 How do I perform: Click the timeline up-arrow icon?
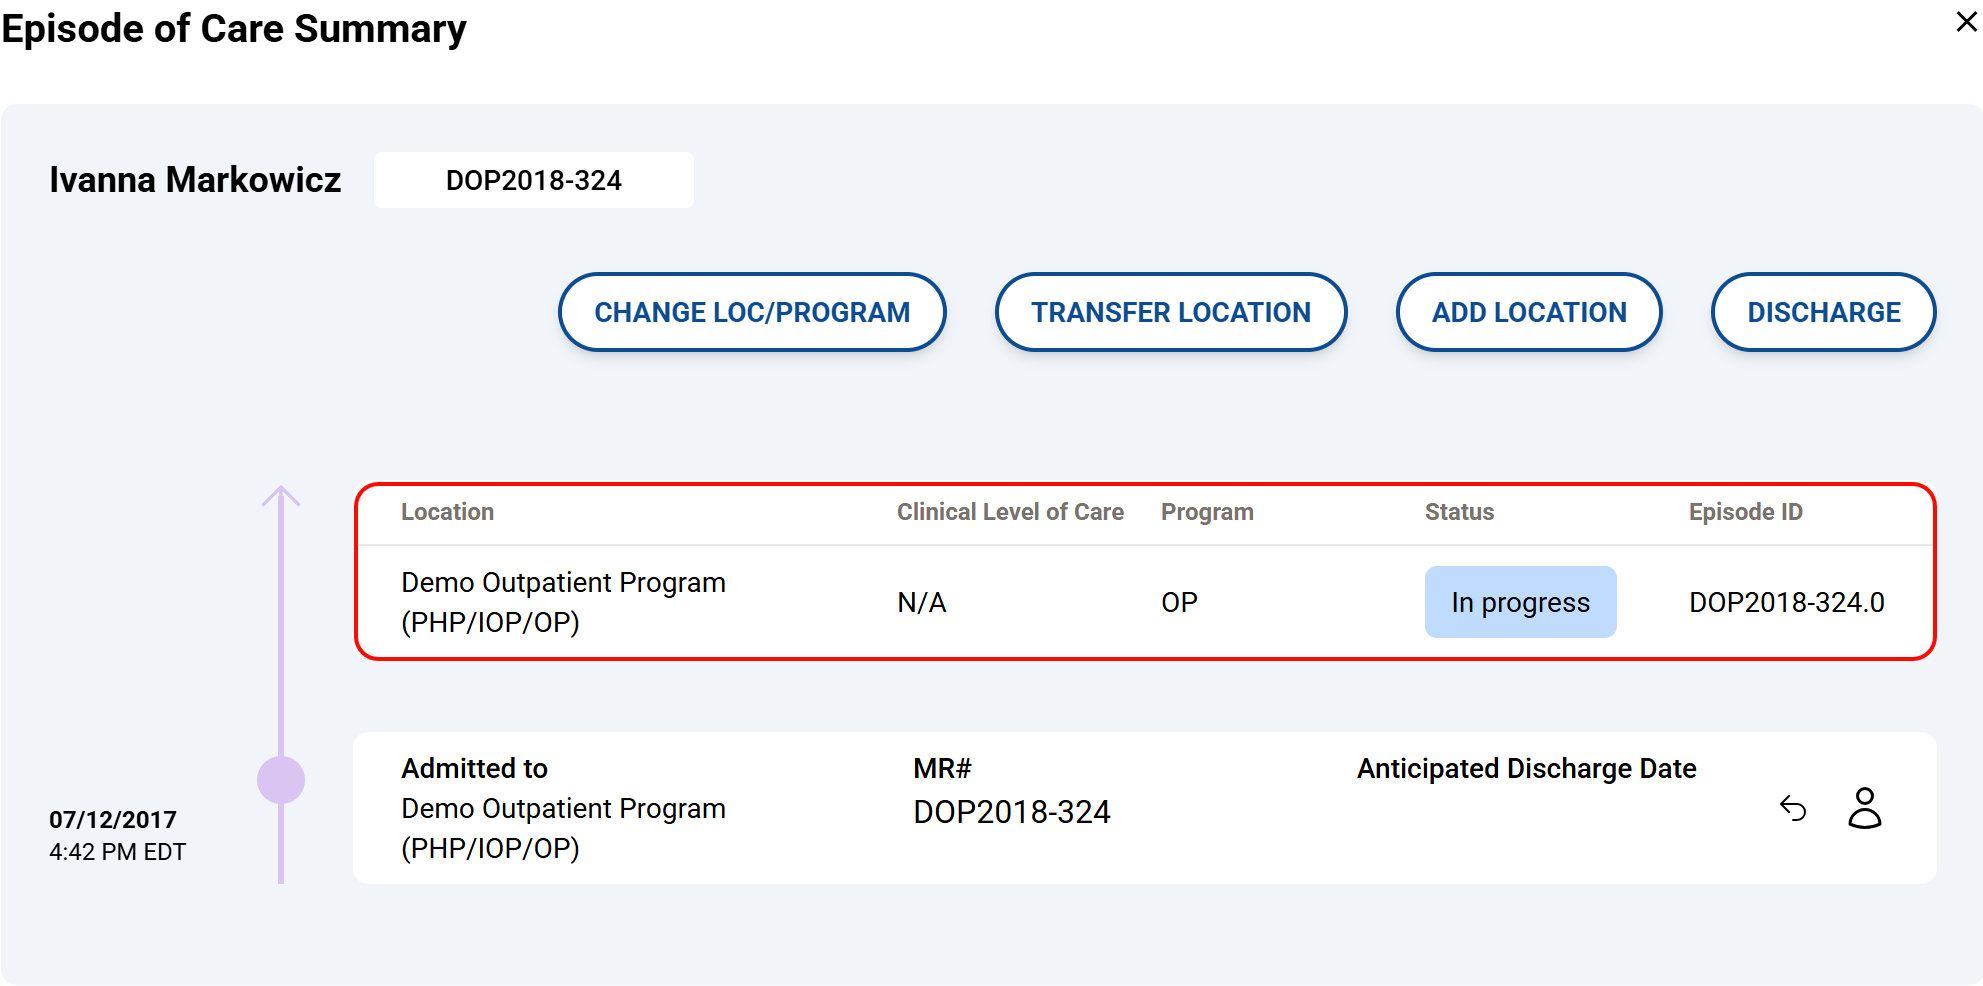point(281,497)
